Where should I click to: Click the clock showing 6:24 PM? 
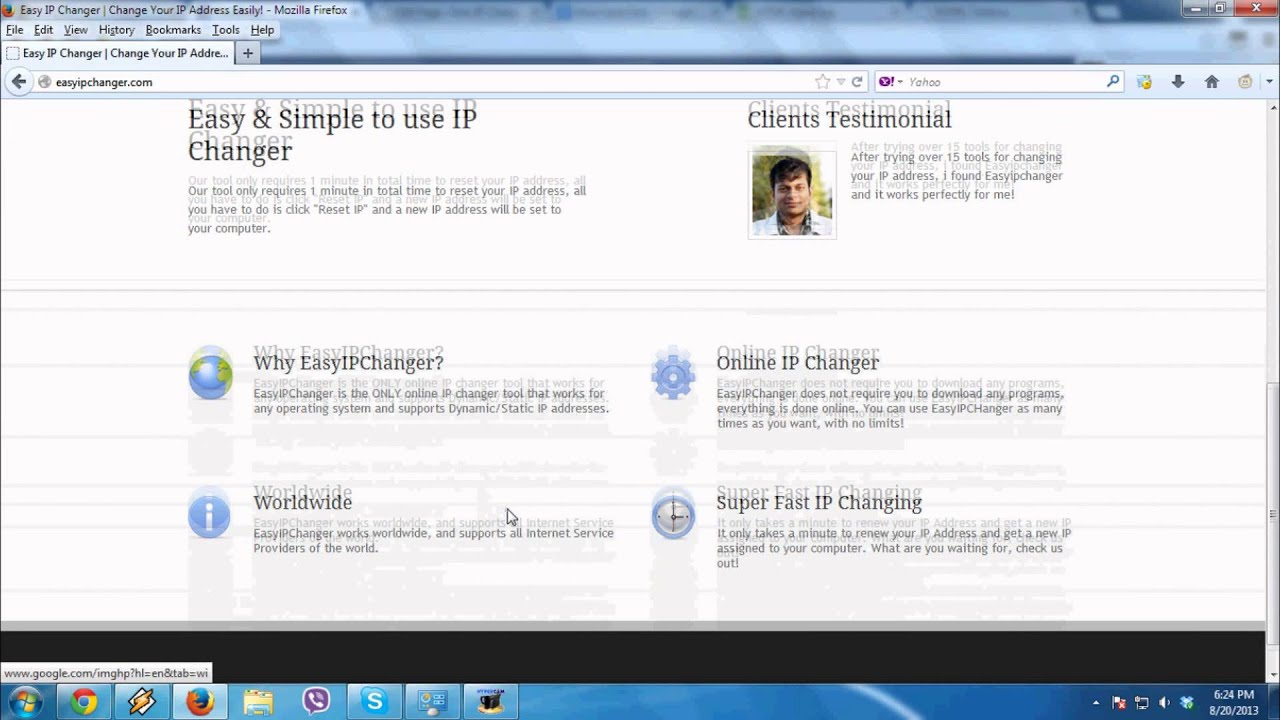1233,702
